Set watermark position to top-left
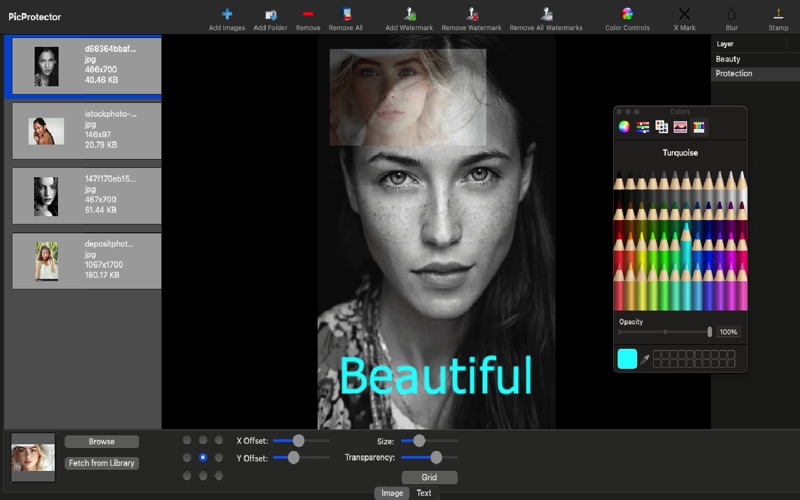This screenshot has height=500, width=800. click(187, 440)
